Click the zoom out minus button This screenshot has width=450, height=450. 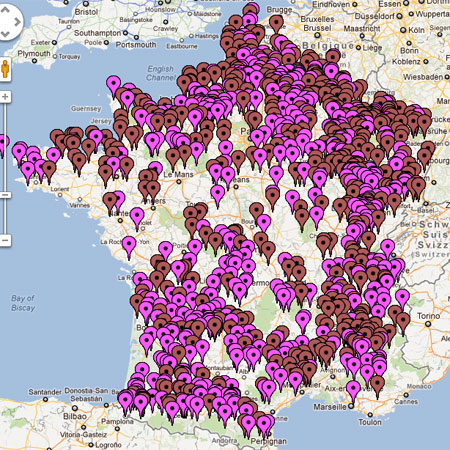(5, 240)
